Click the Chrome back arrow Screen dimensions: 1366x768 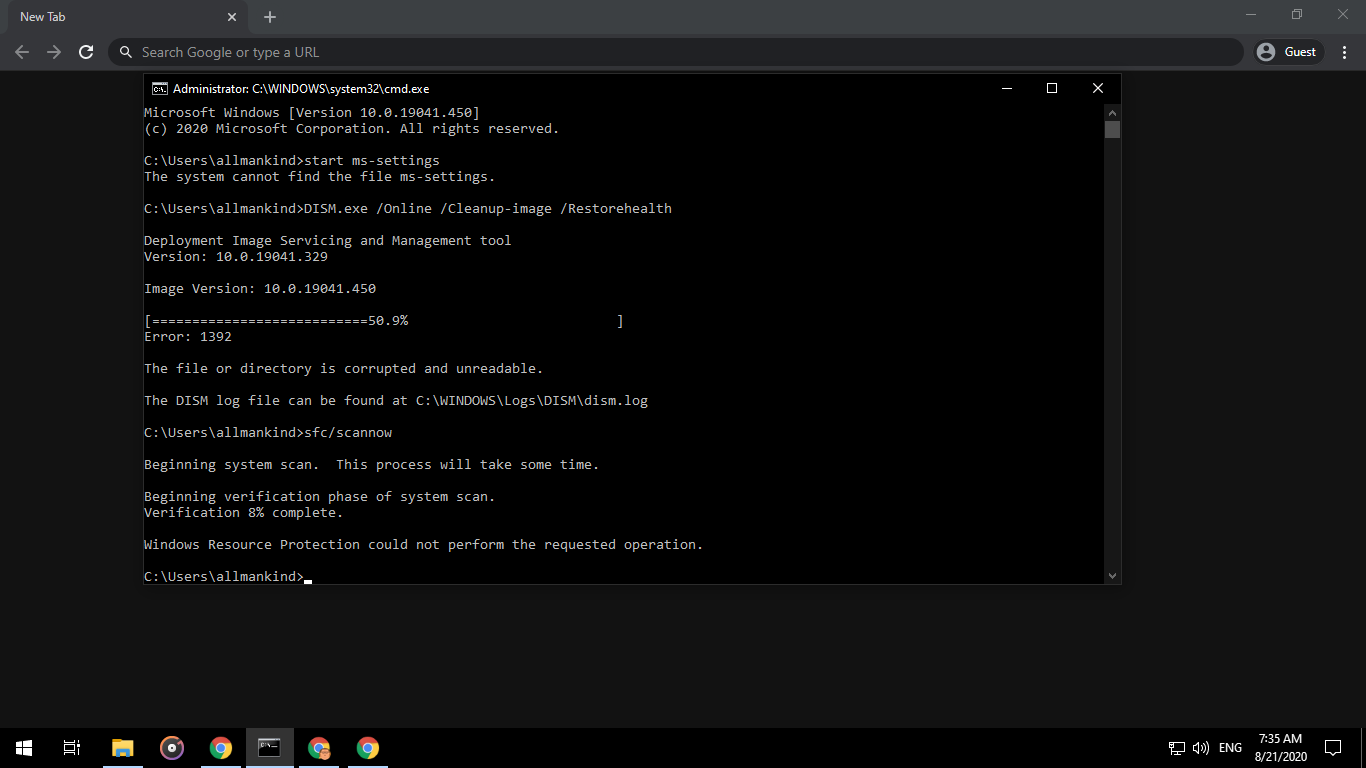pos(22,52)
